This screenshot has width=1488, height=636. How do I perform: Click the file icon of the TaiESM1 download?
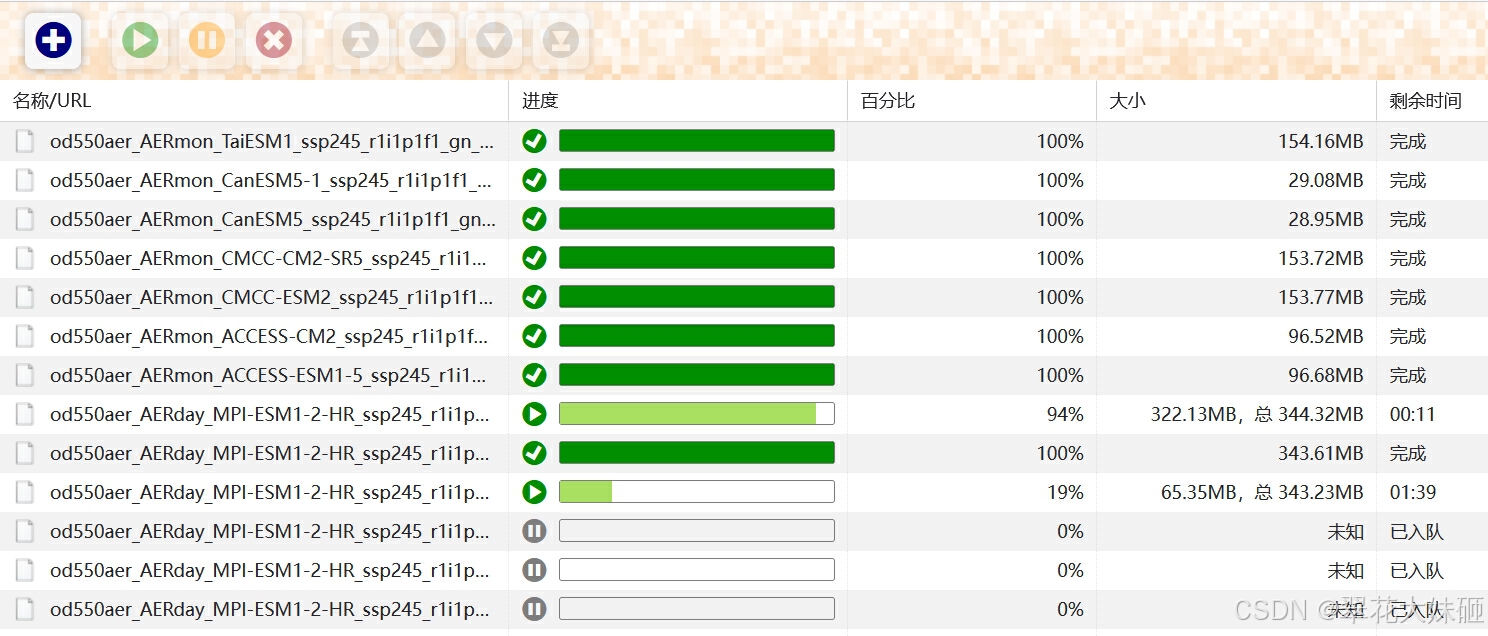[25, 142]
